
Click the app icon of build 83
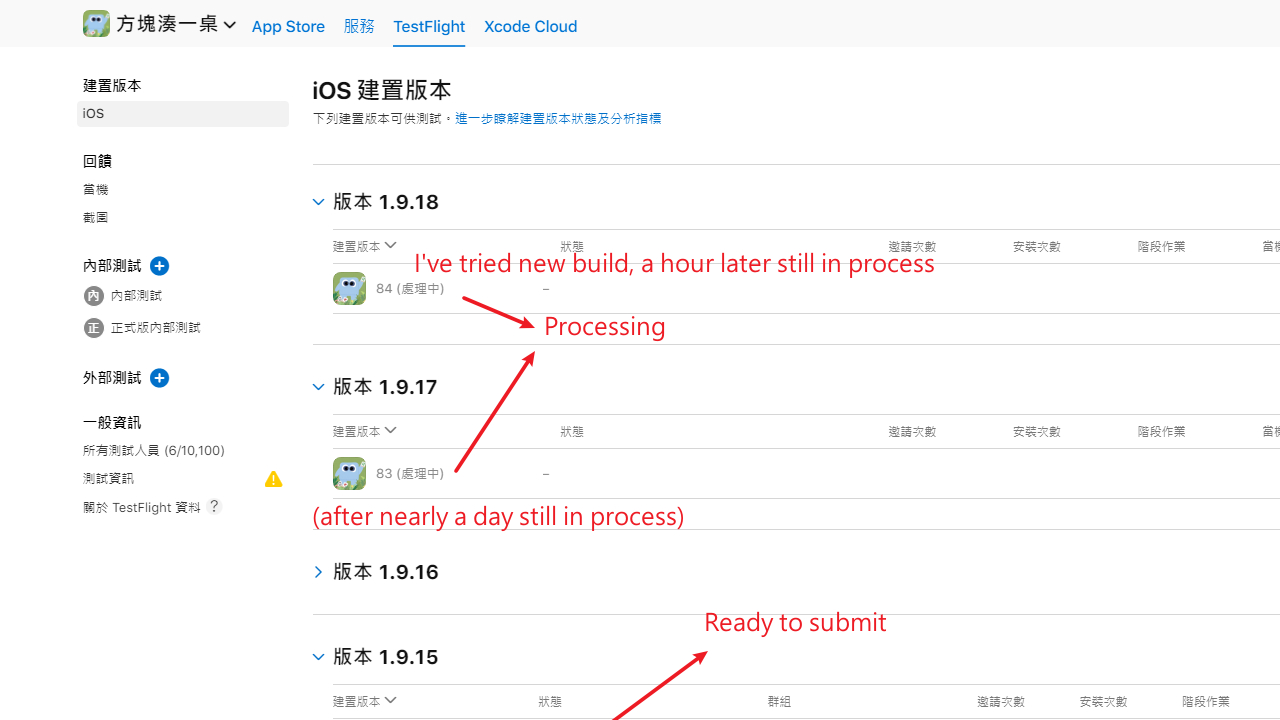349,474
